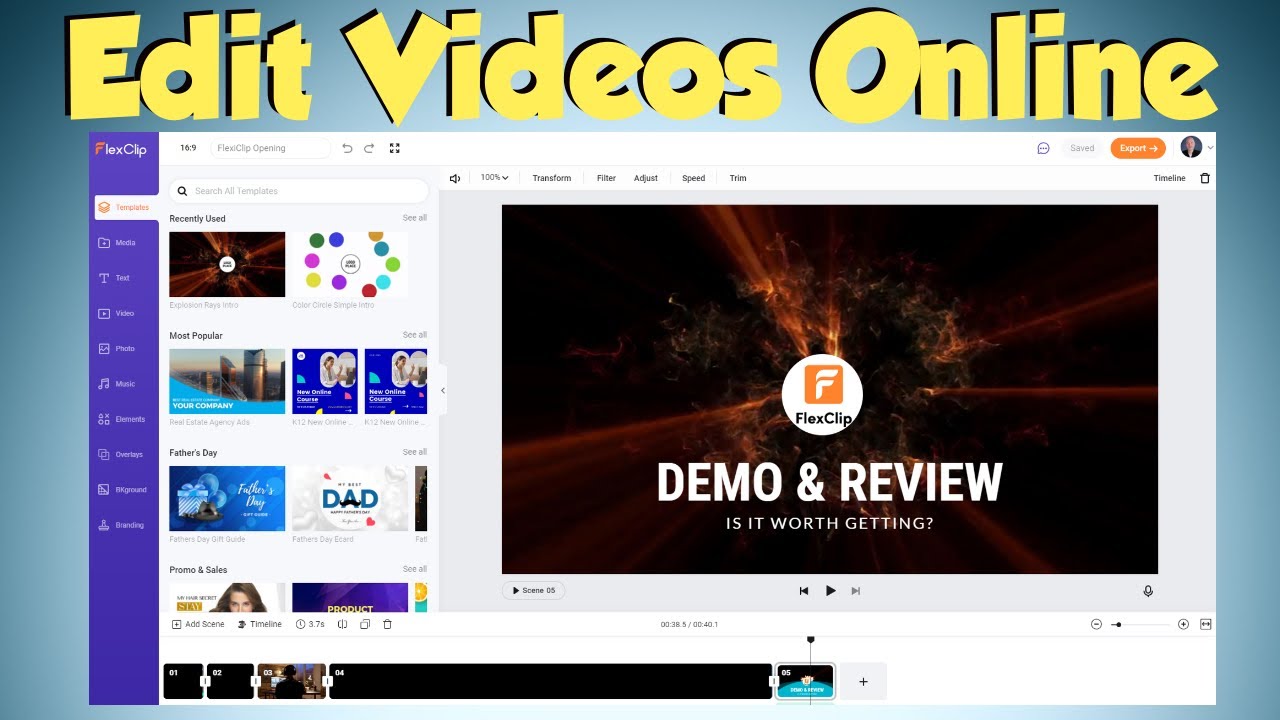Open the BKground sidebar panel
Image resolution: width=1280 pixels, height=720 pixels.
pos(123,489)
